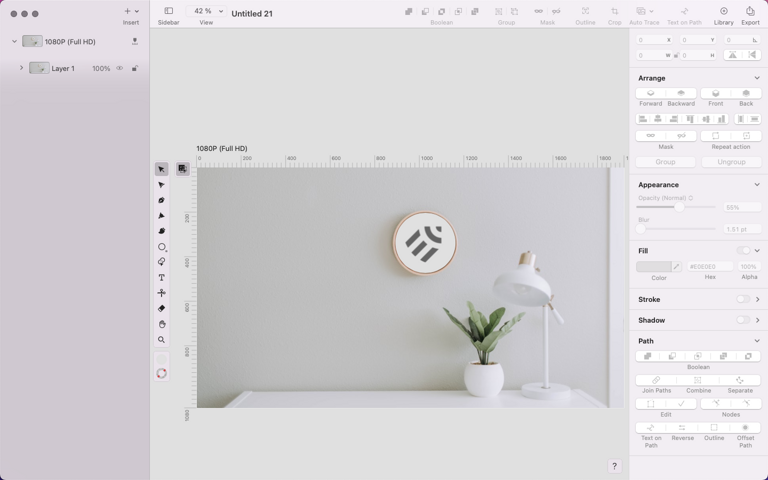Collapse the Path section
The image size is (768, 480).
coord(757,340)
